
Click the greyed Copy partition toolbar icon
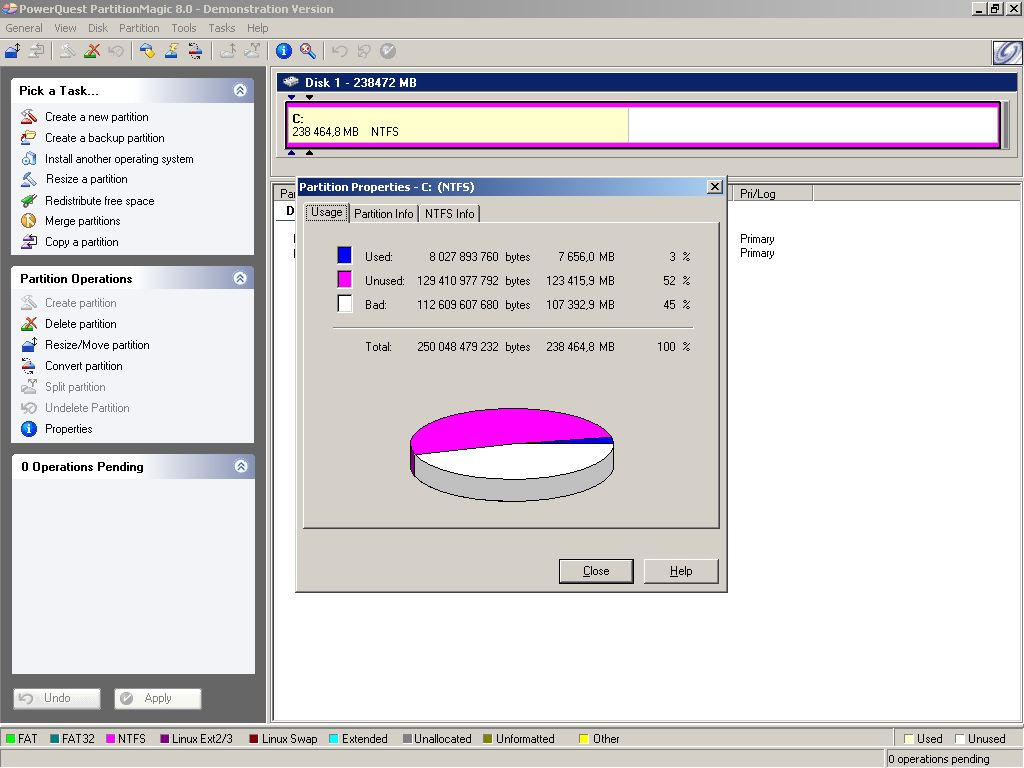37,51
